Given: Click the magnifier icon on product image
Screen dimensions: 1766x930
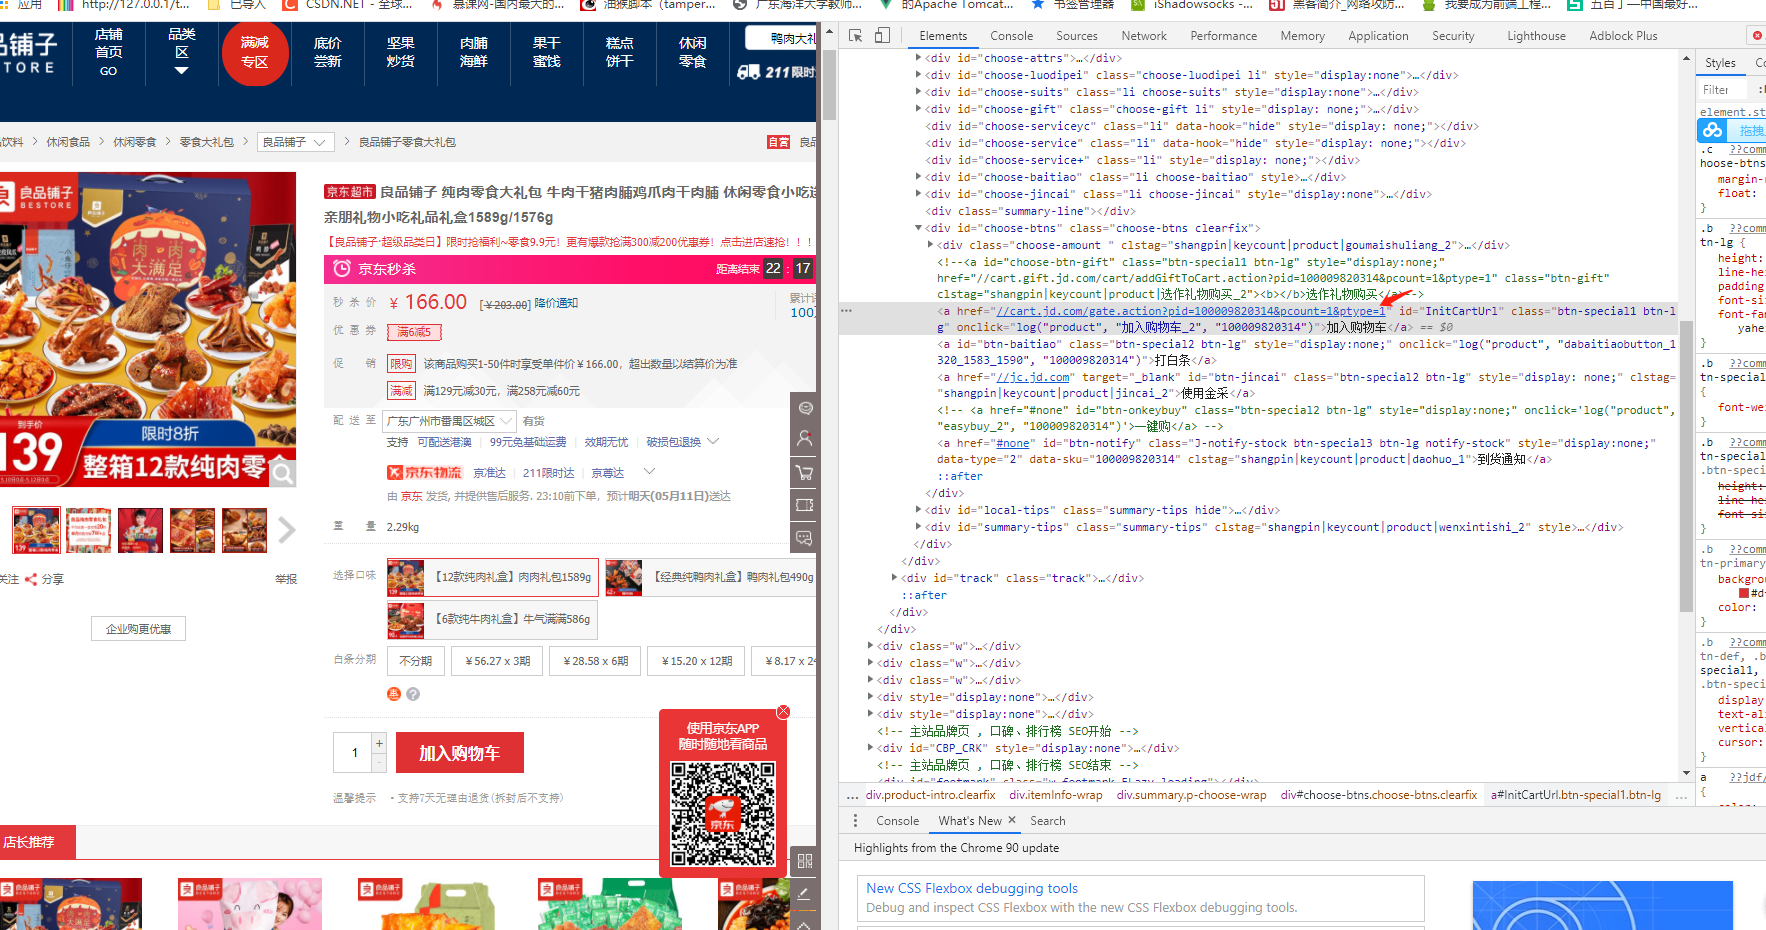Looking at the screenshot, I should tap(283, 473).
